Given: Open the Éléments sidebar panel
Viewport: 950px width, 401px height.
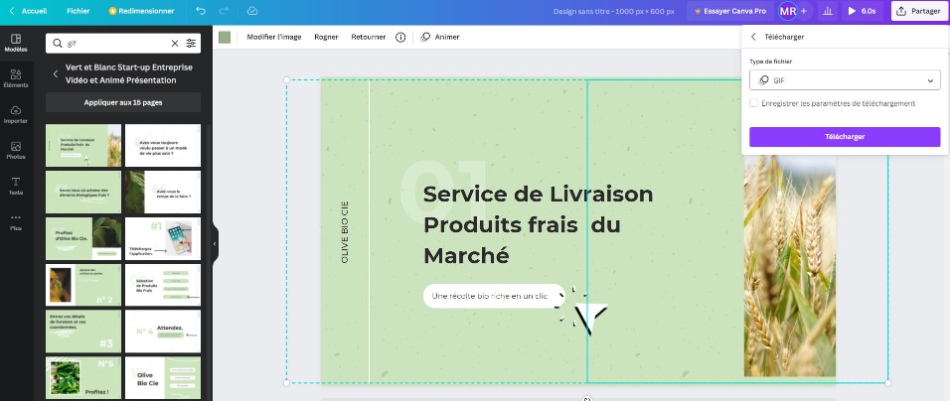Looking at the screenshot, I should (x=16, y=79).
